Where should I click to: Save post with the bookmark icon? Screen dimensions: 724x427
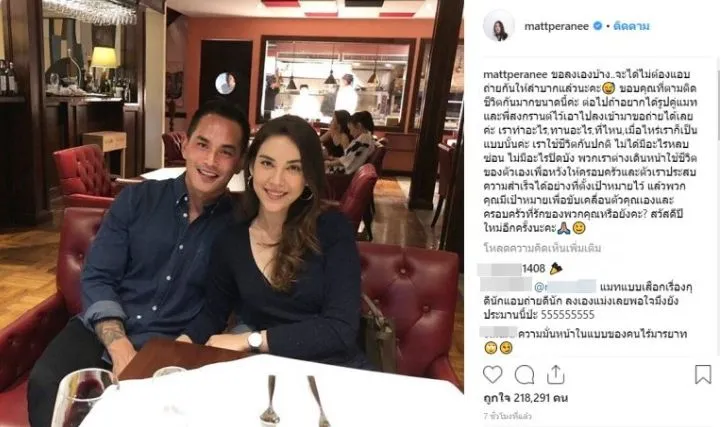point(703,374)
